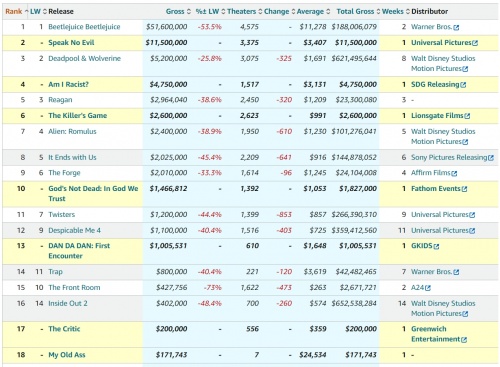Sort by Theaters column header

(242, 11)
